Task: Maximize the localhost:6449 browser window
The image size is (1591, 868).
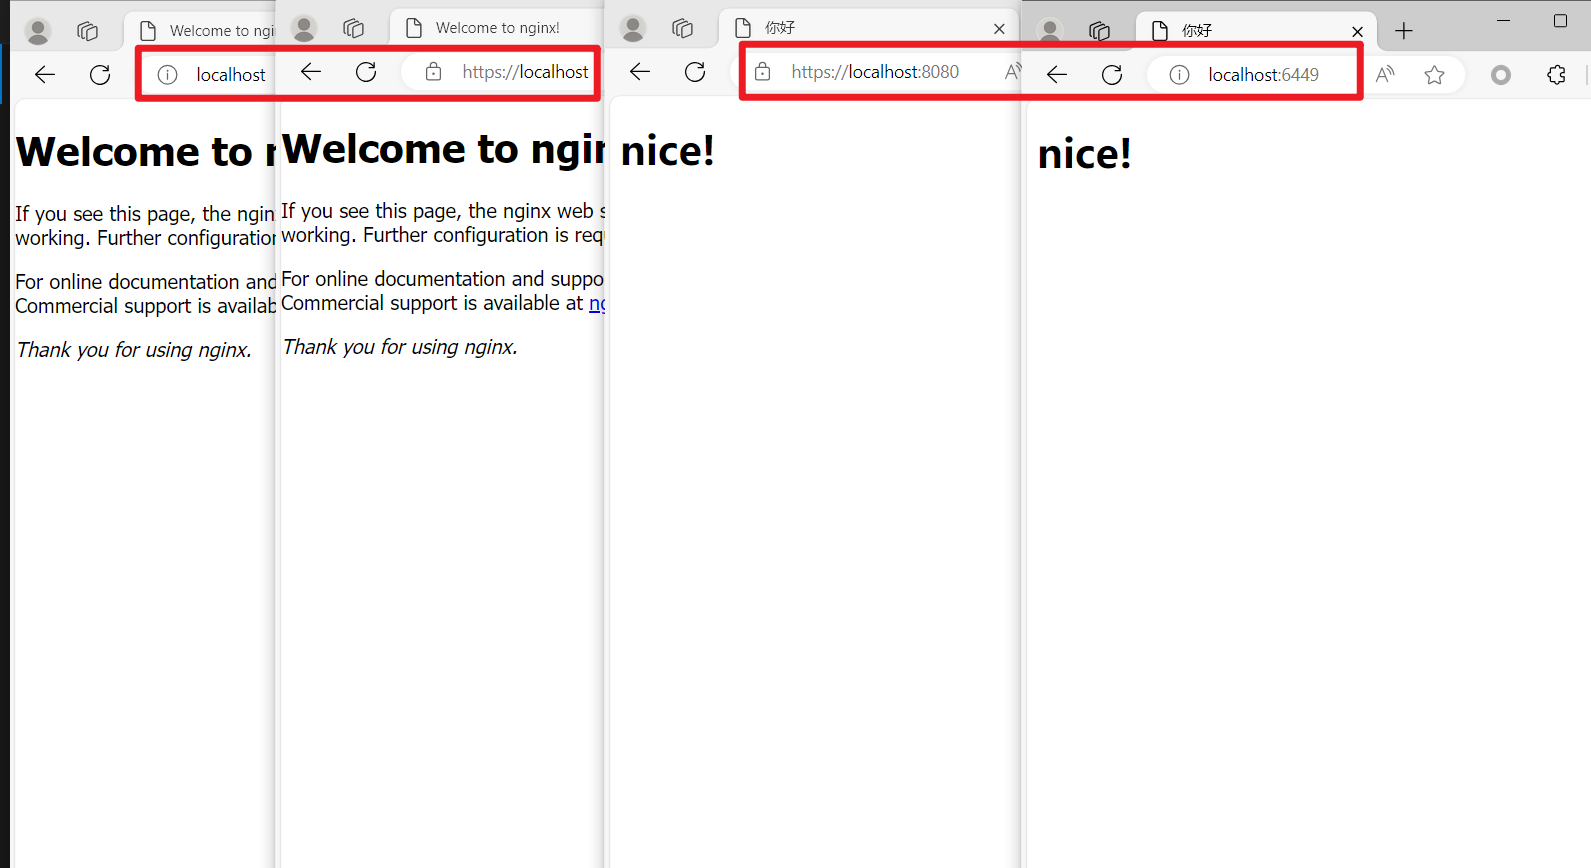Action: click(x=1560, y=21)
